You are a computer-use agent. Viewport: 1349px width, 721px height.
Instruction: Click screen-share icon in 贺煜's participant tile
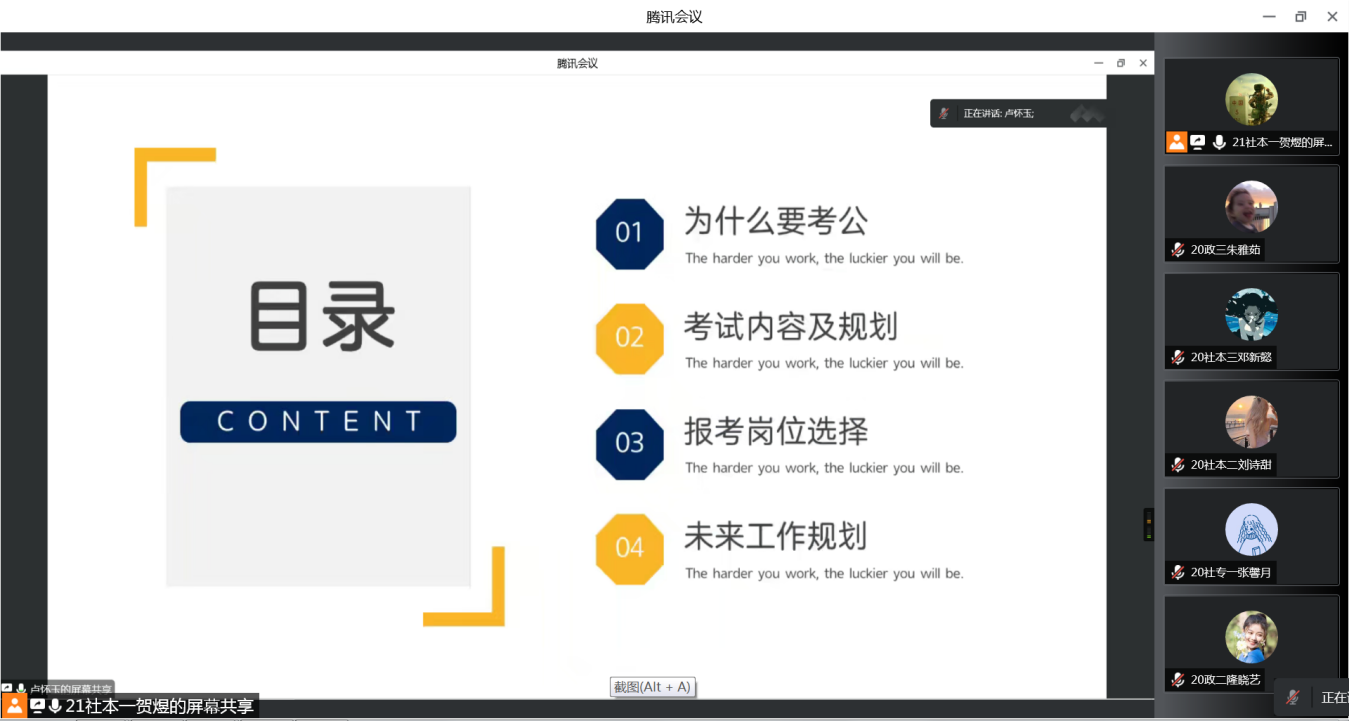pos(1198,142)
